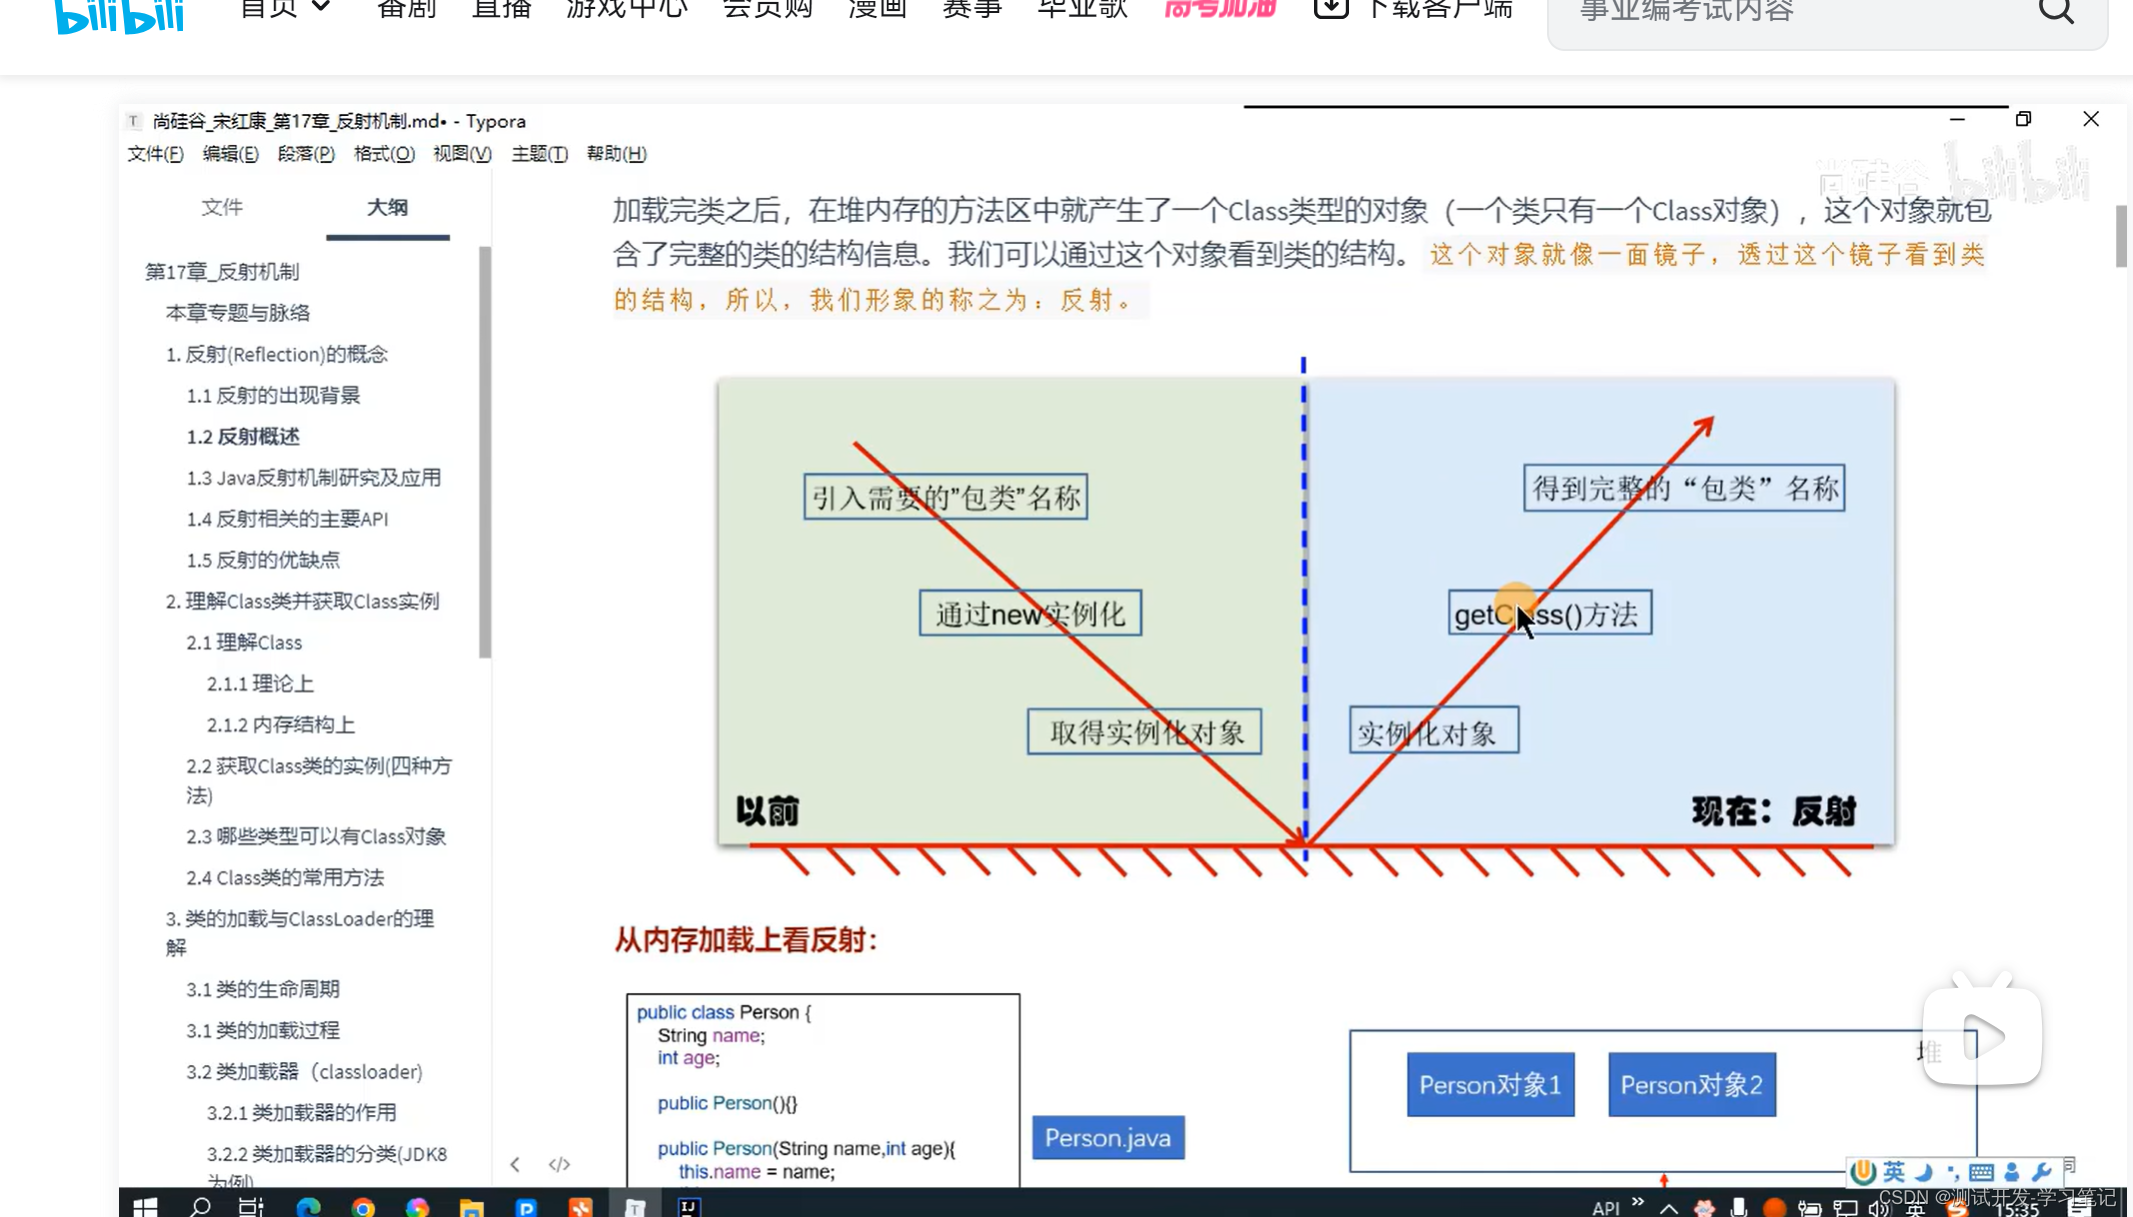Switch to the 文件 sidebar tab
This screenshot has width=2133, height=1217.
pos(222,207)
